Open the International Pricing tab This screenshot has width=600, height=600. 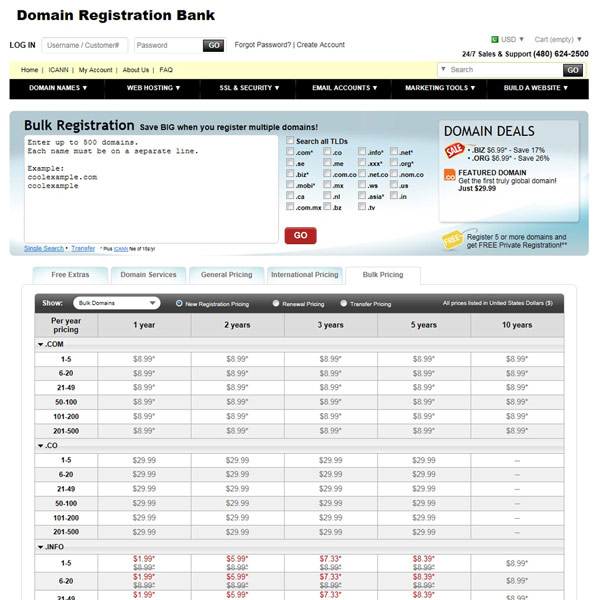305,275
